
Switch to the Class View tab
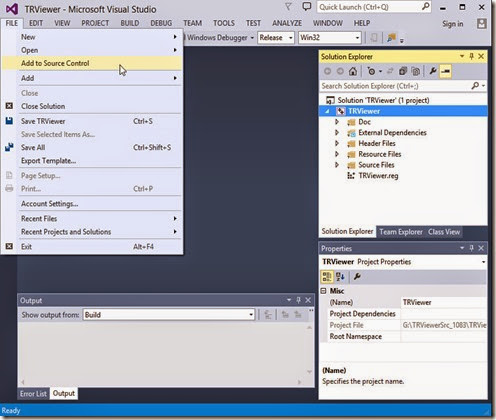[x=444, y=232]
